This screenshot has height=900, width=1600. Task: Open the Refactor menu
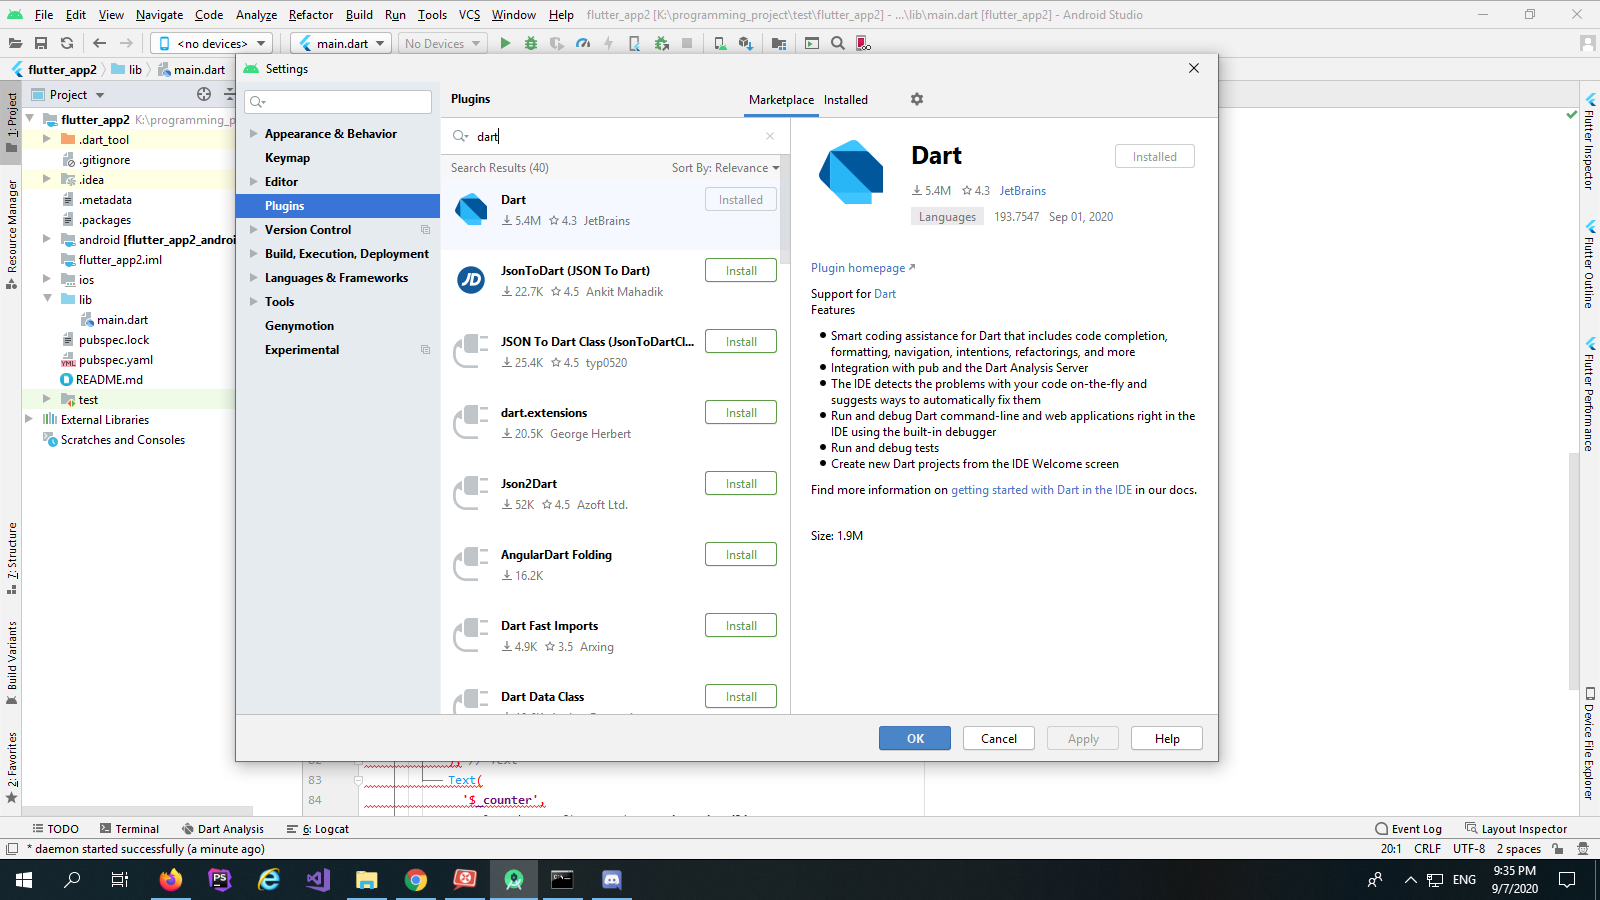click(x=311, y=15)
